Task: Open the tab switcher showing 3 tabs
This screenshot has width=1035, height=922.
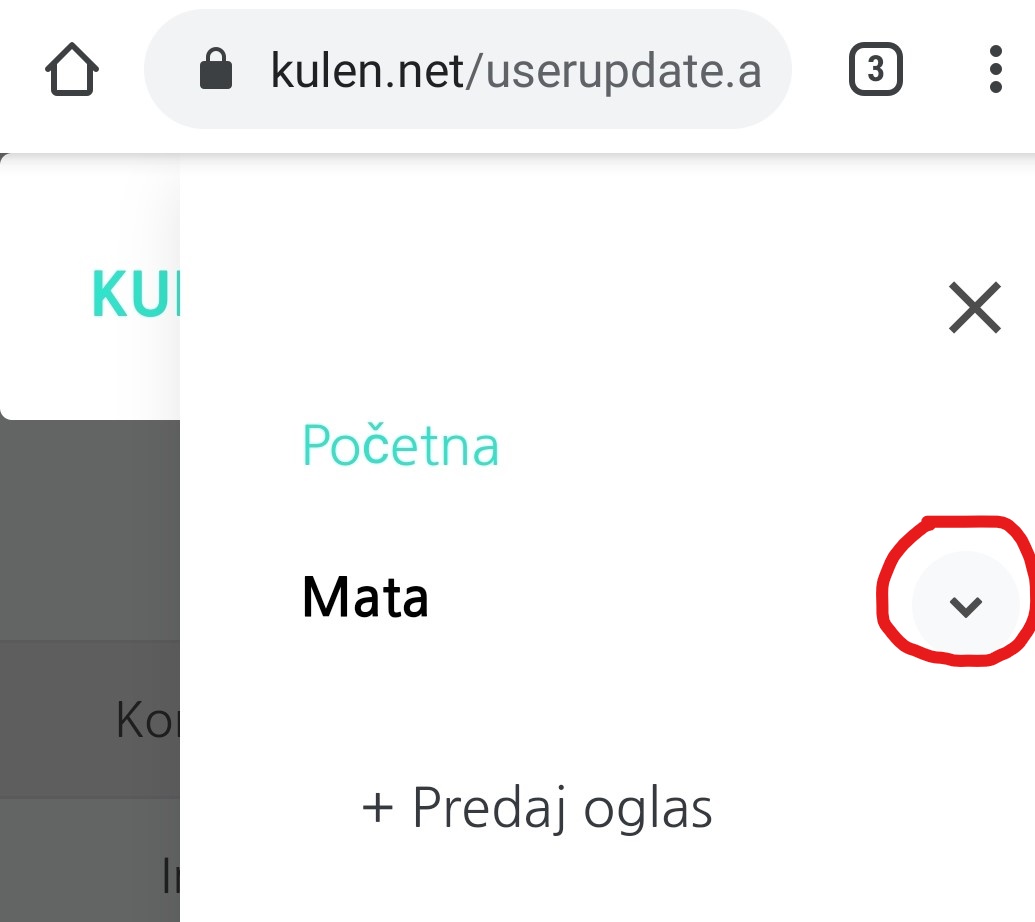Action: click(875, 71)
